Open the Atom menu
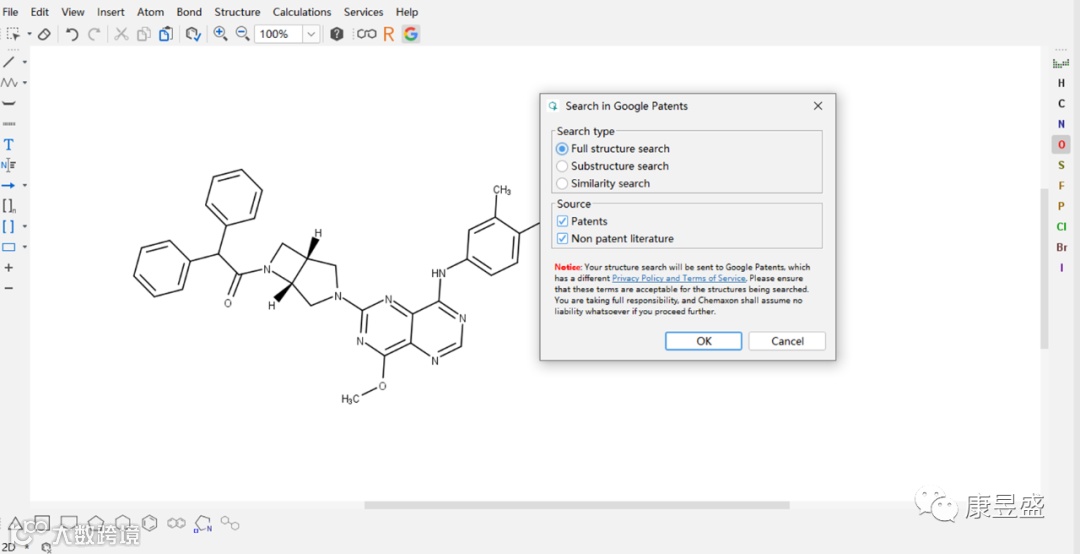Image resolution: width=1080 pixels, height=554 pixels. 150,12
